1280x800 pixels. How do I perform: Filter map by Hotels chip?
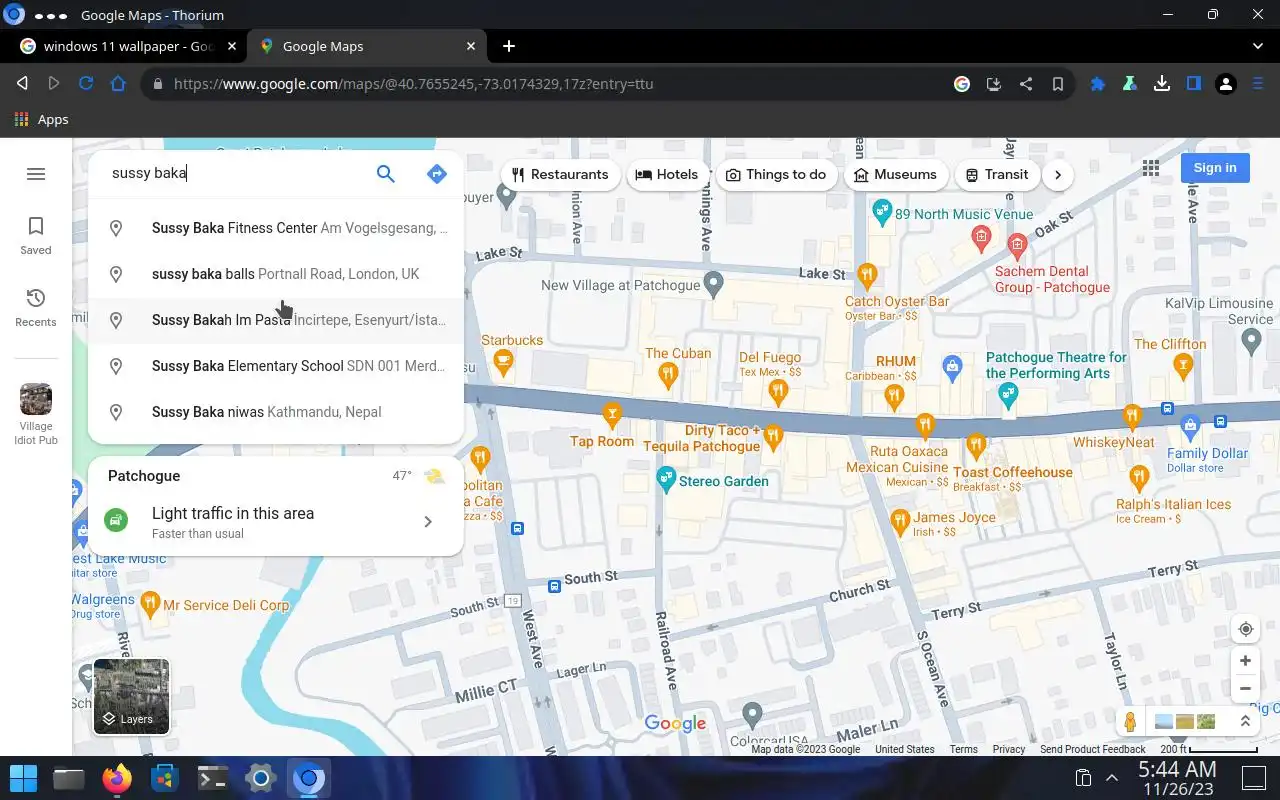pyautogui.click(x=667, y=174)
